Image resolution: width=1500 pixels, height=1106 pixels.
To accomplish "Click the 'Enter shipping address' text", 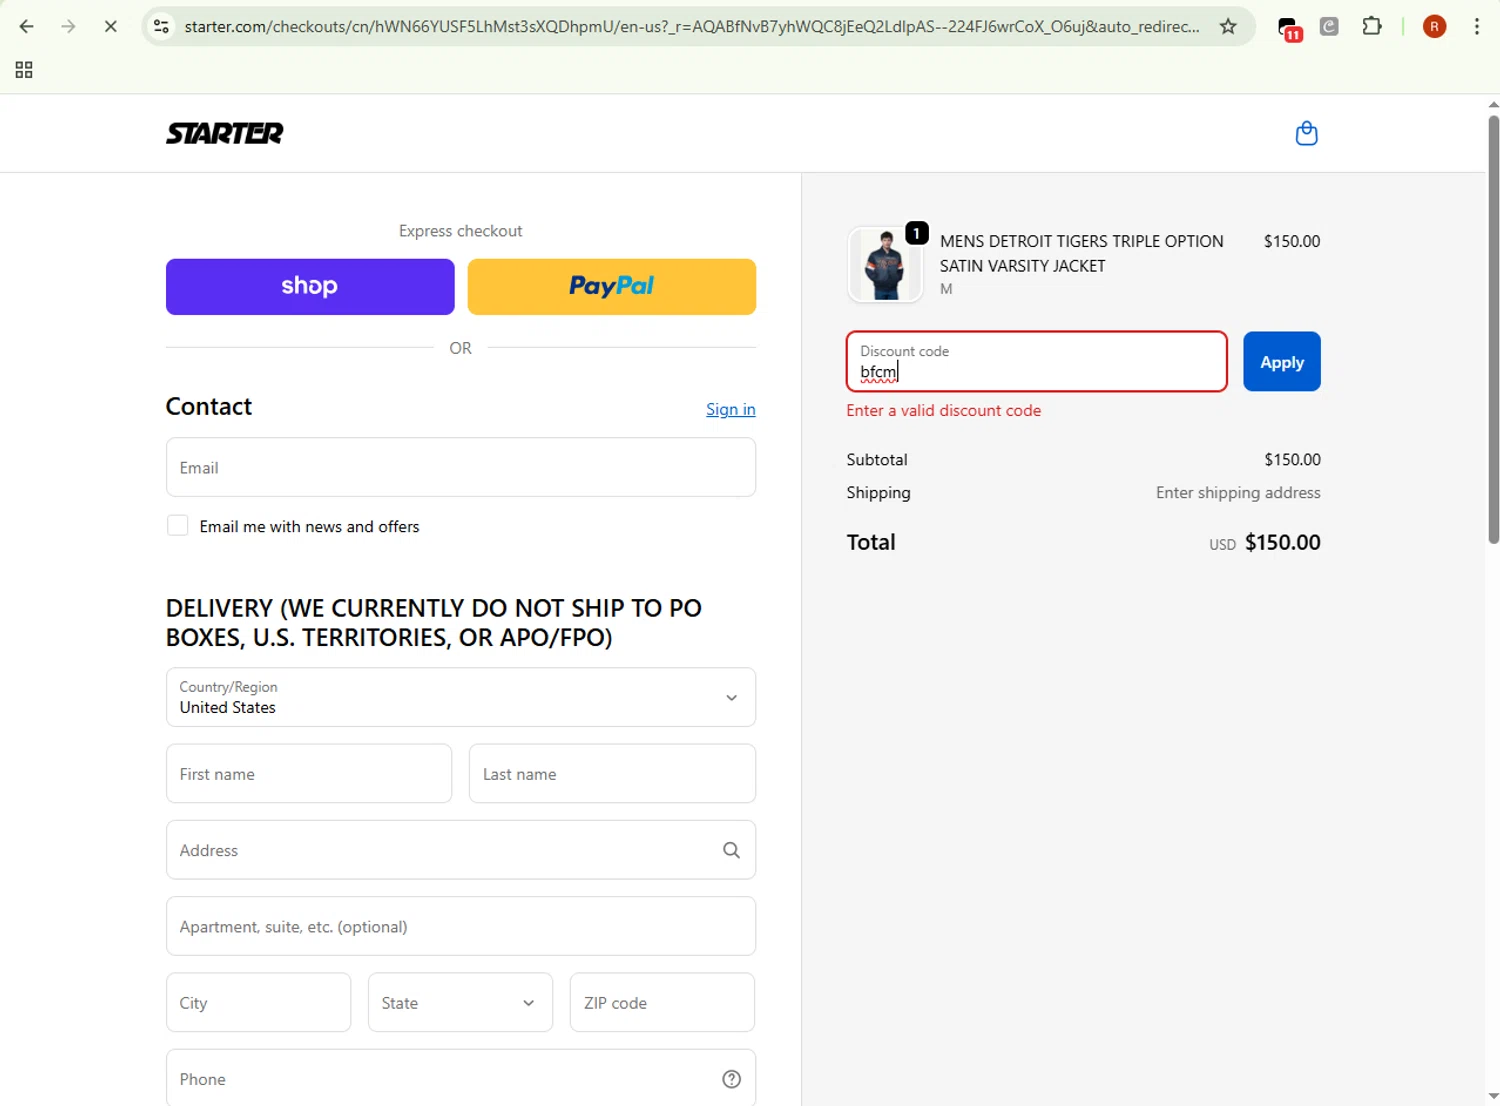I will [1238, 493].
